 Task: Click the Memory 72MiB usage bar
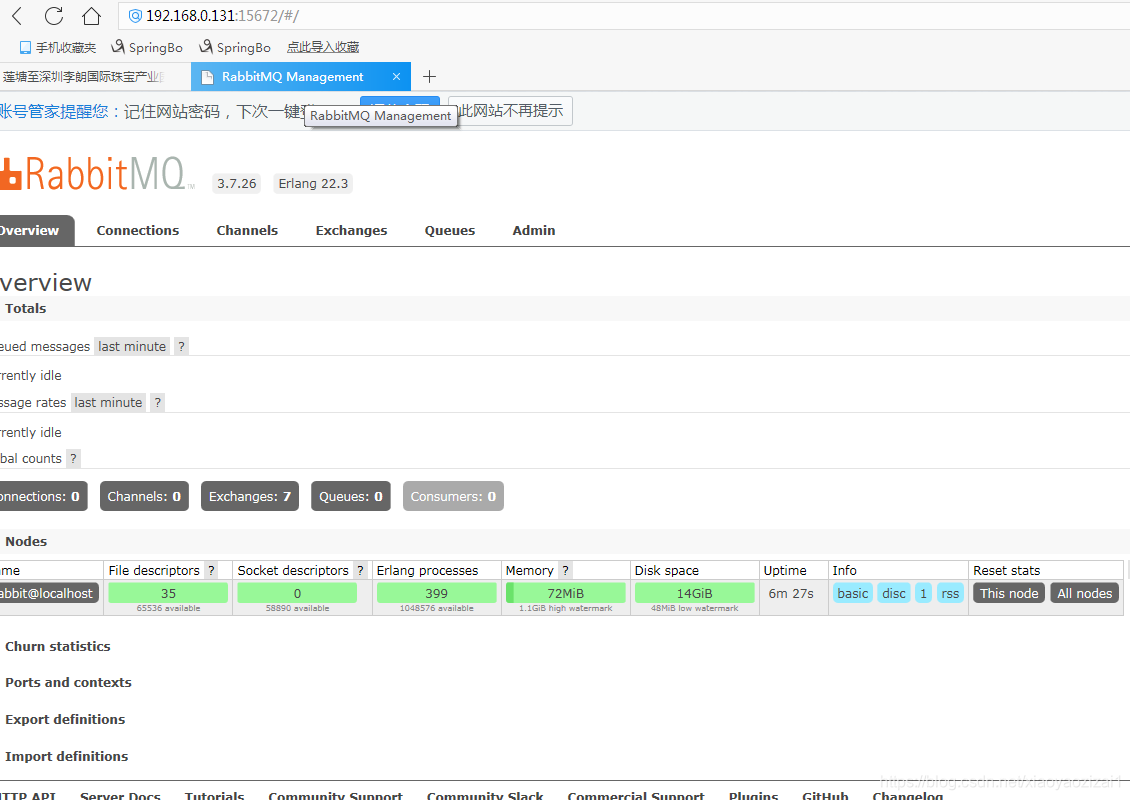point(566,593)
